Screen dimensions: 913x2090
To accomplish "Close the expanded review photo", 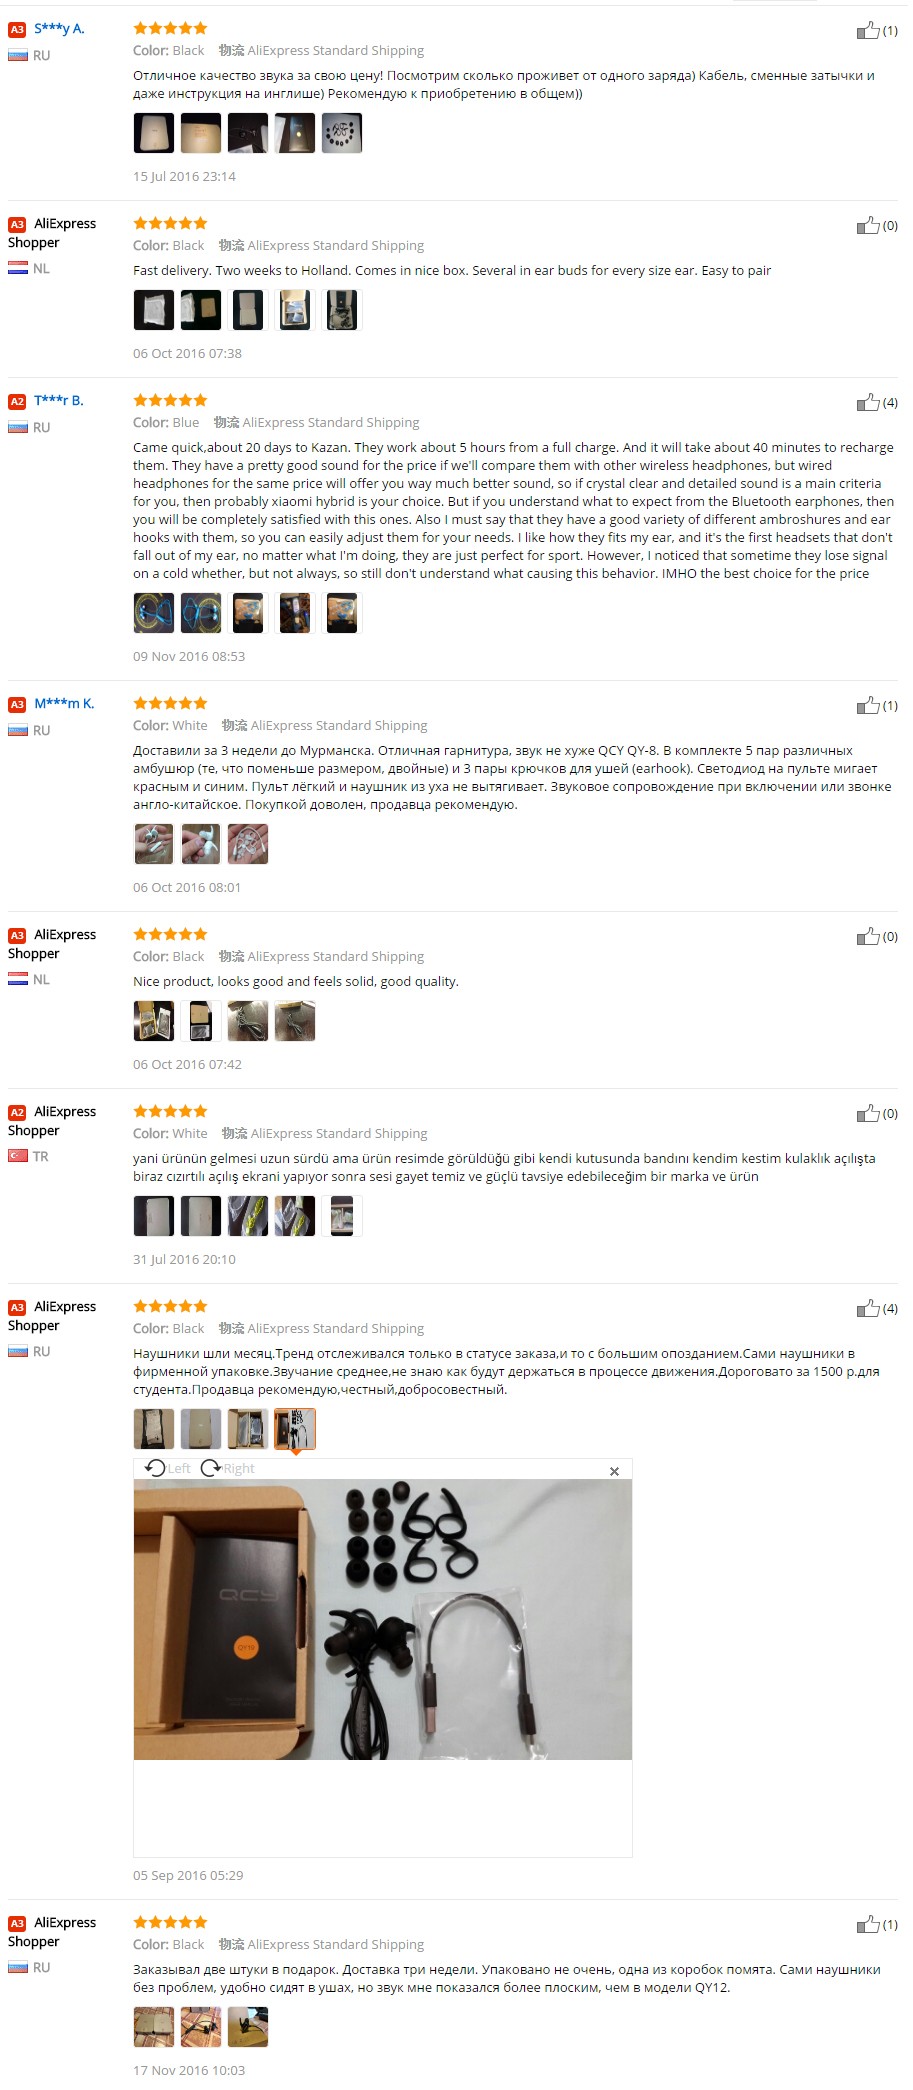I will 614,1471.
